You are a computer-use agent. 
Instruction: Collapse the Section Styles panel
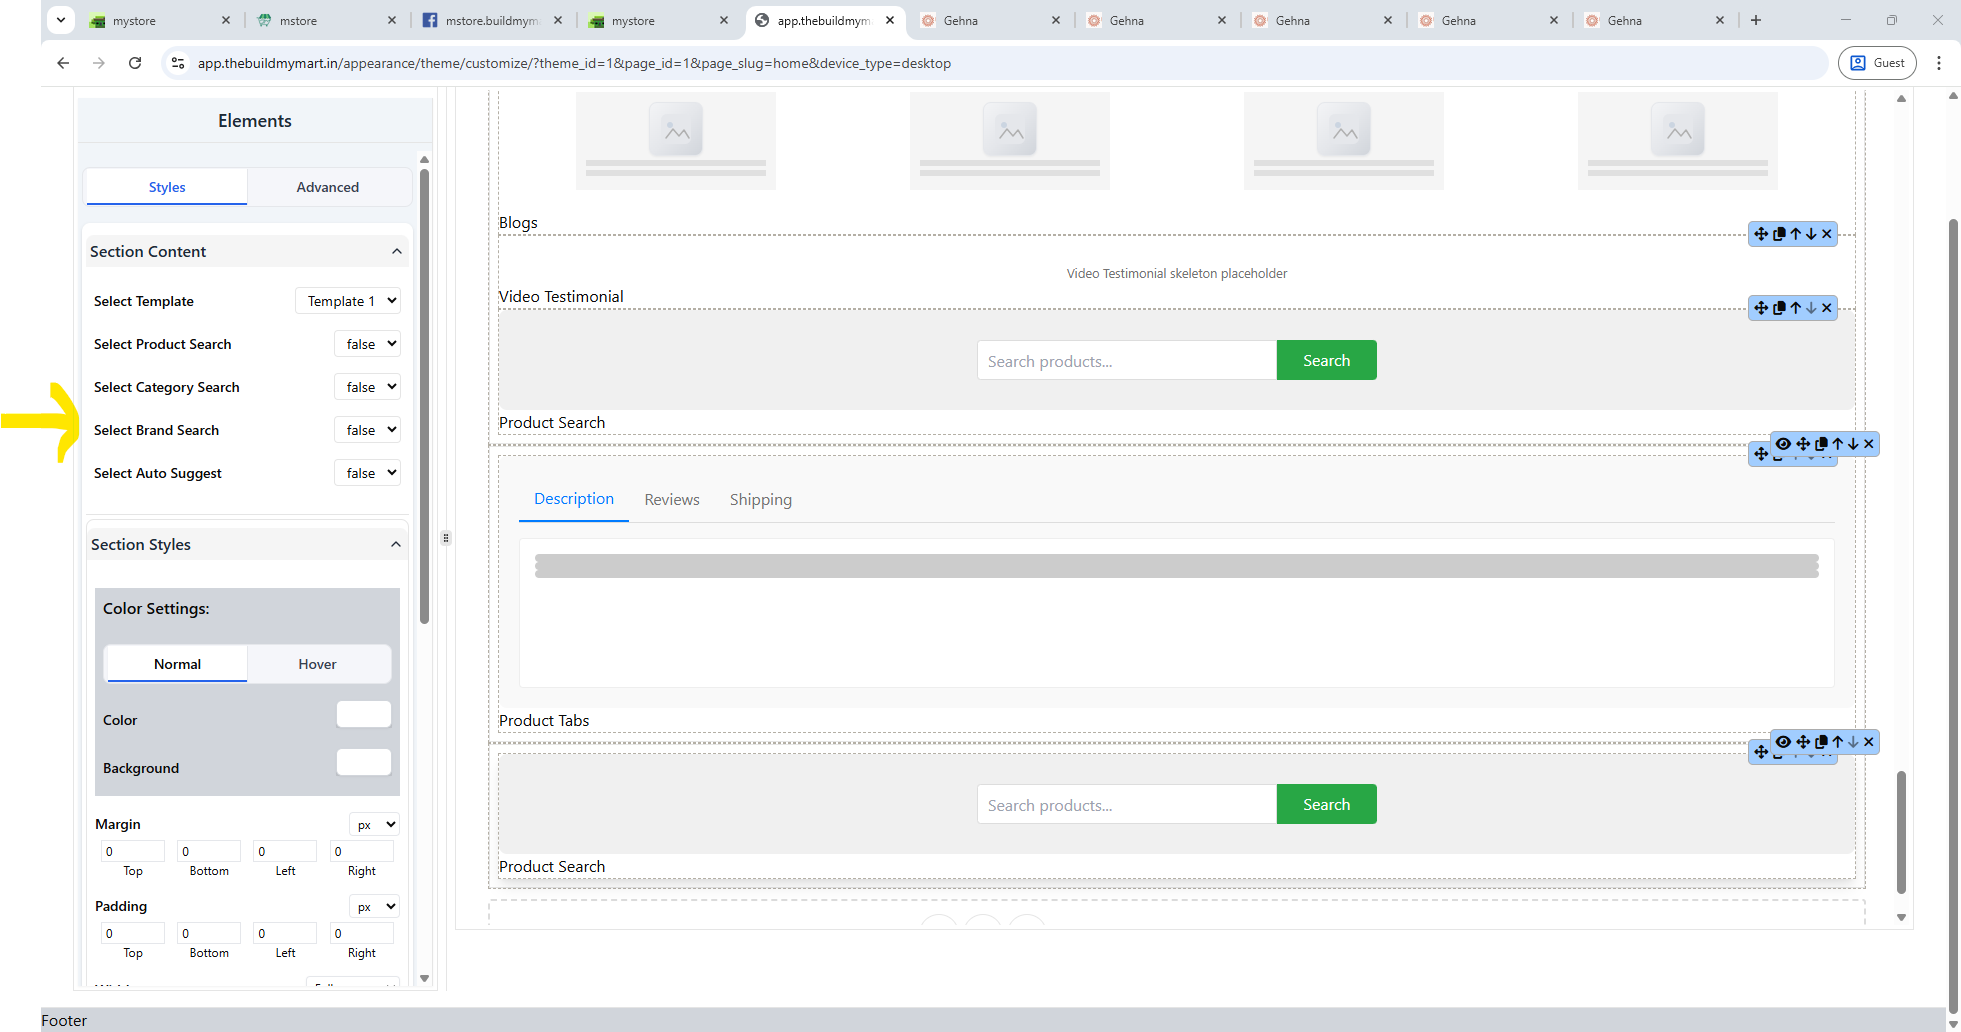pos(396,545)
